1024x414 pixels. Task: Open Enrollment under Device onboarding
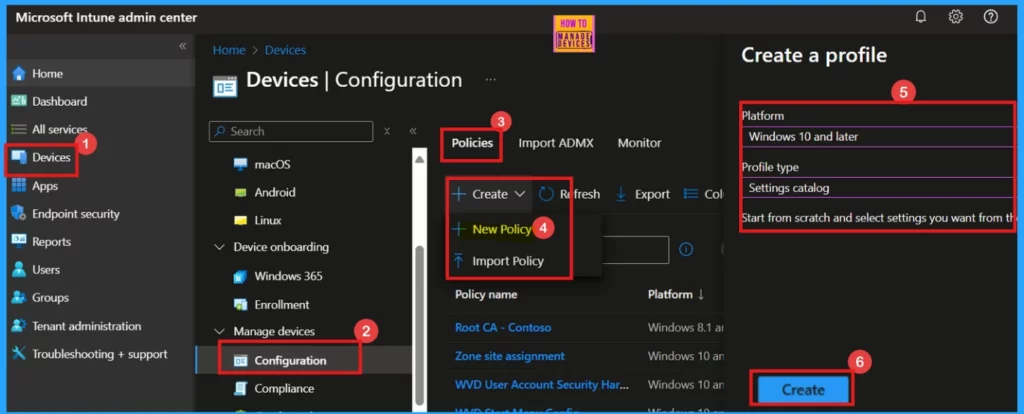click(x=281, y=304)
